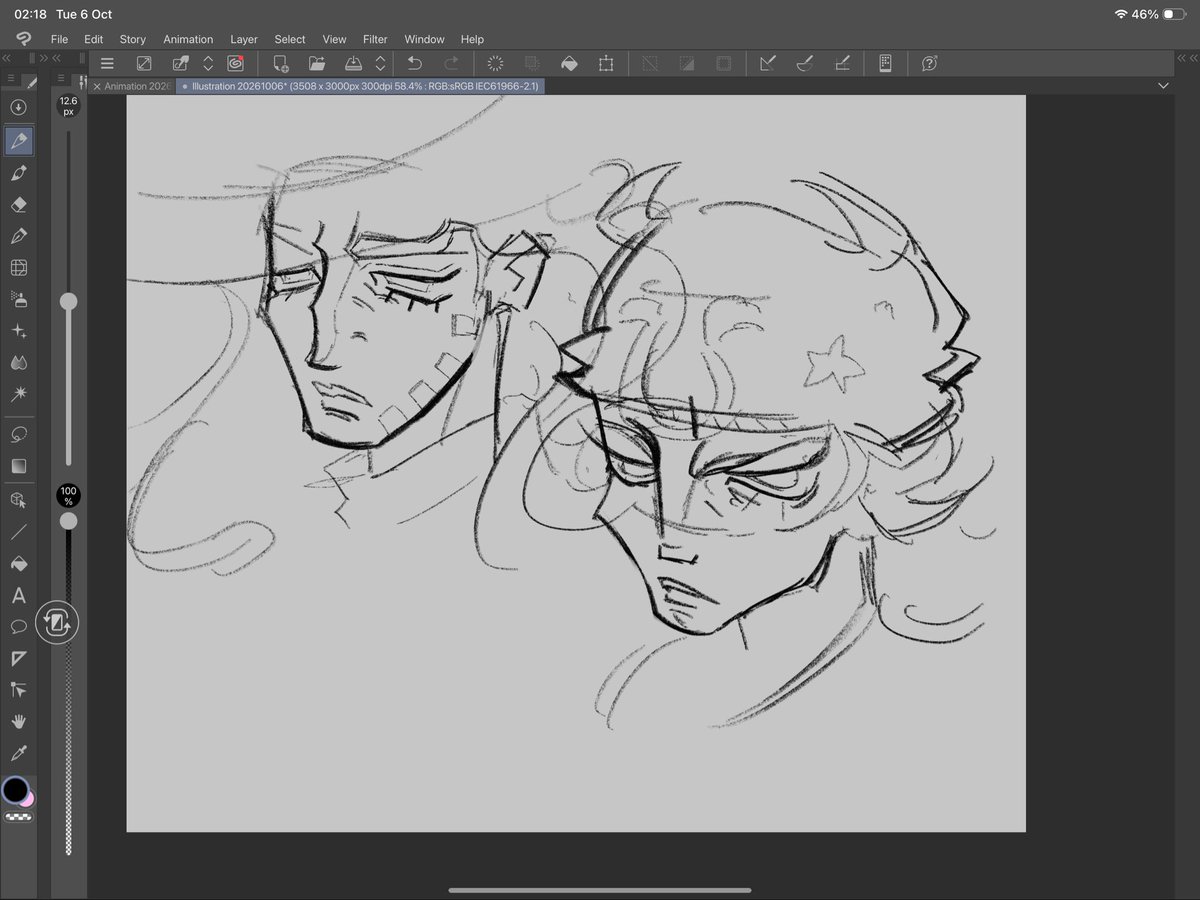
Task: Click the opacity slider handle
Action: [x=68, y=521]
